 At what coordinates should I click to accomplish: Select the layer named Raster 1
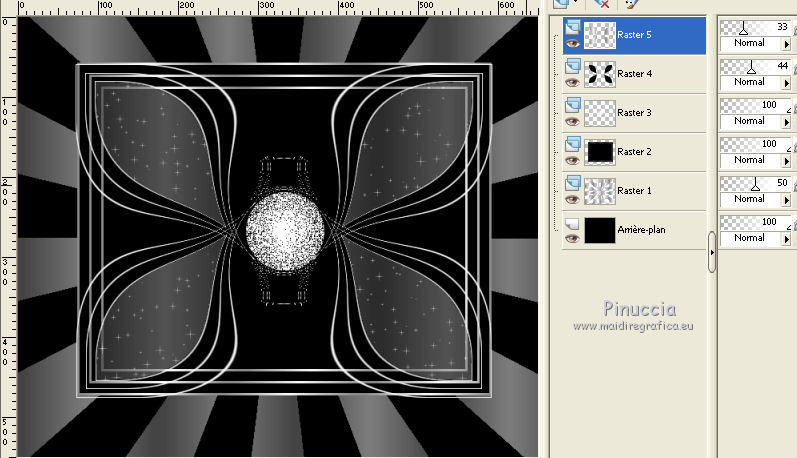634,191
